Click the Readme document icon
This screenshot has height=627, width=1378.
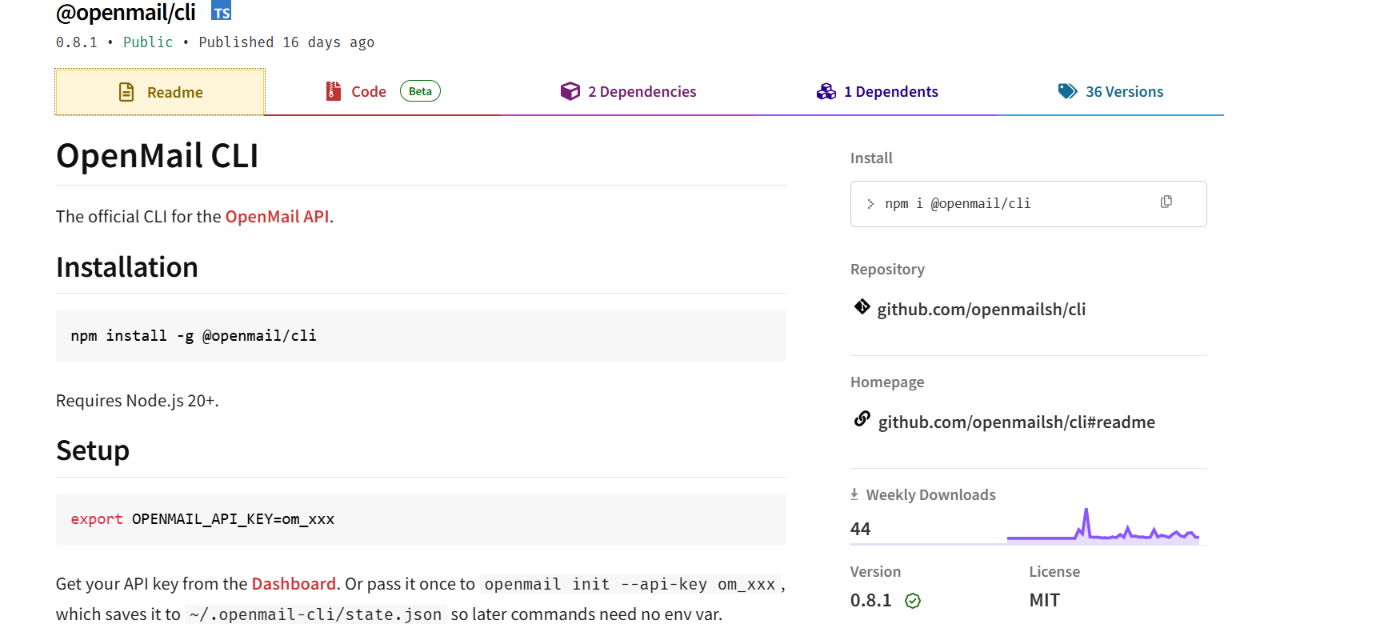[x=126, y=92]
